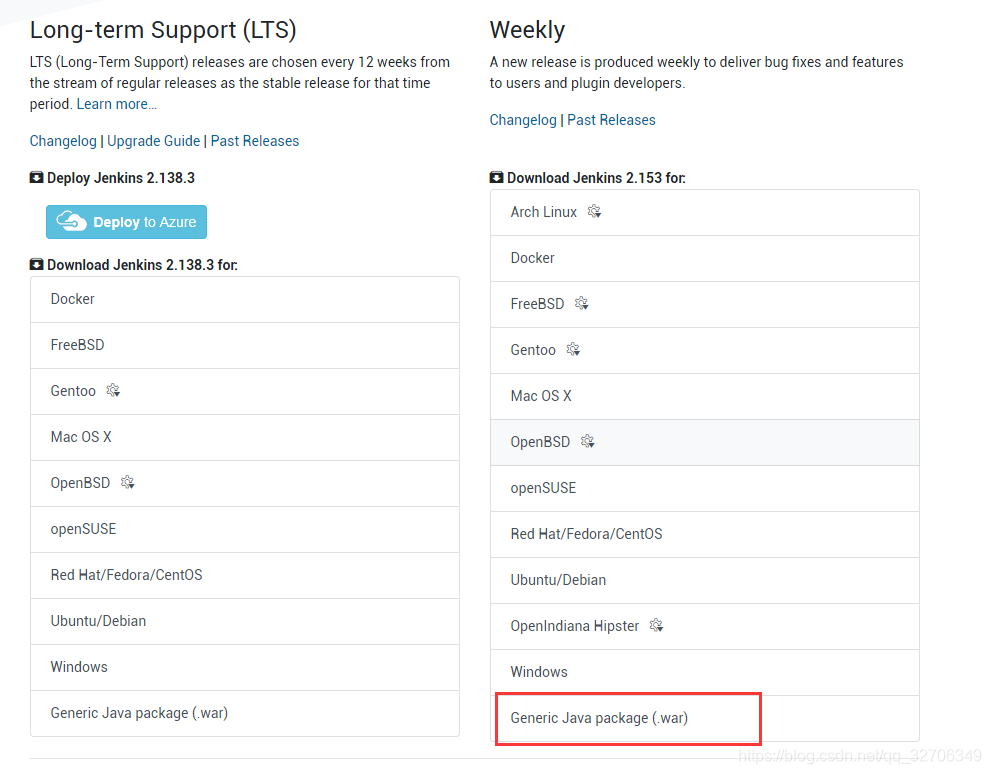Select OpenBSD in the Weekly download list
Viewport: 991px width, 774px height.
click(705, 443)
